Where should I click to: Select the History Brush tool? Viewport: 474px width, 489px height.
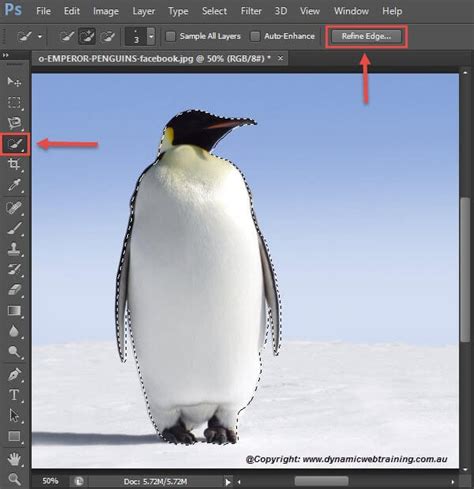[14, 270]
